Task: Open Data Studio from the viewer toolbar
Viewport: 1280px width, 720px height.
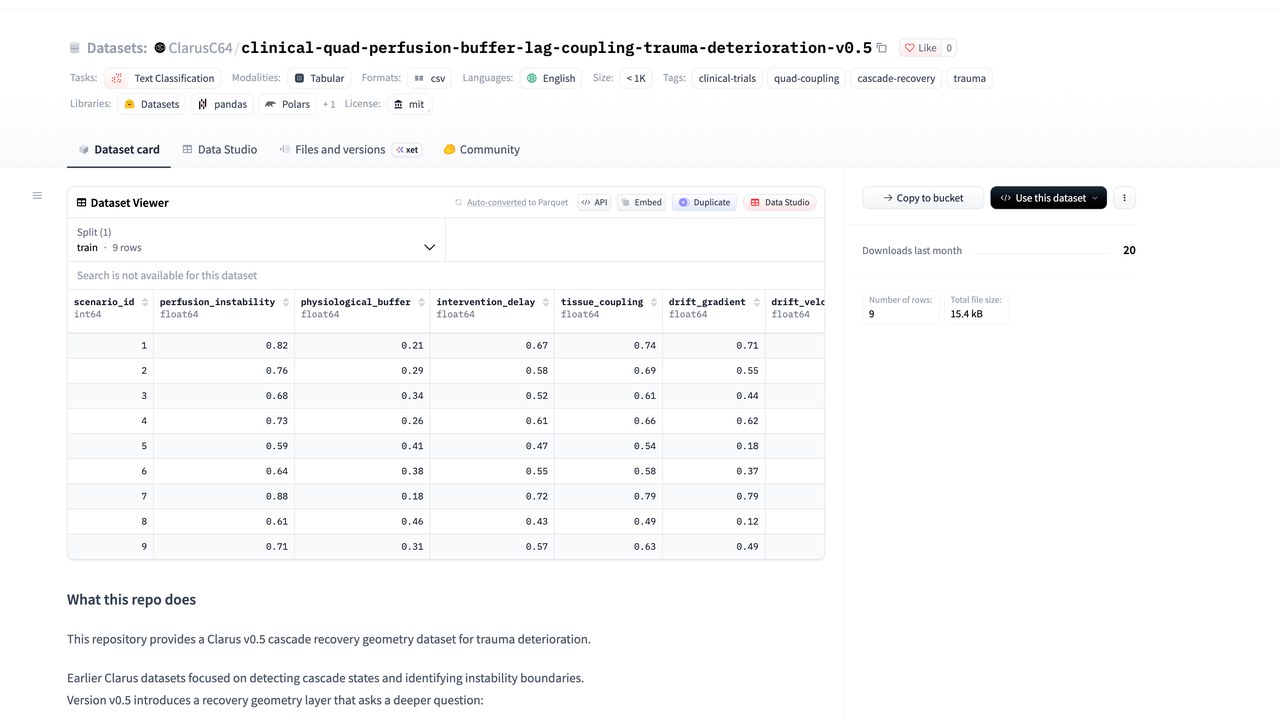Action: tap(780, 202)
